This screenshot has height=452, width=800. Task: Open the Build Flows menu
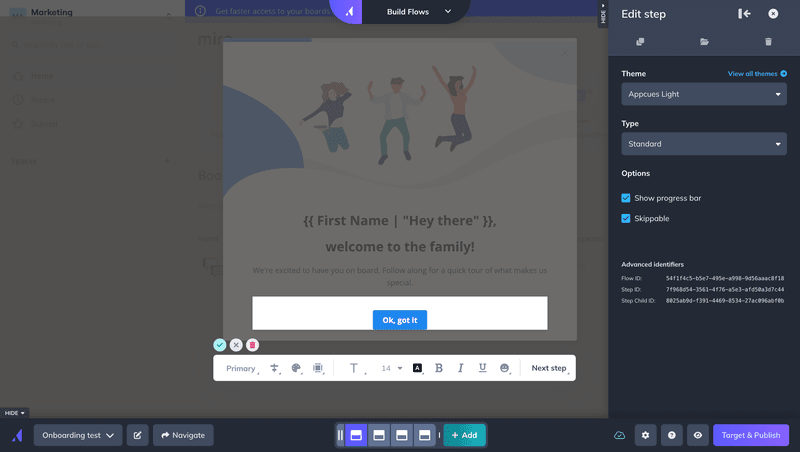(419, 12)
